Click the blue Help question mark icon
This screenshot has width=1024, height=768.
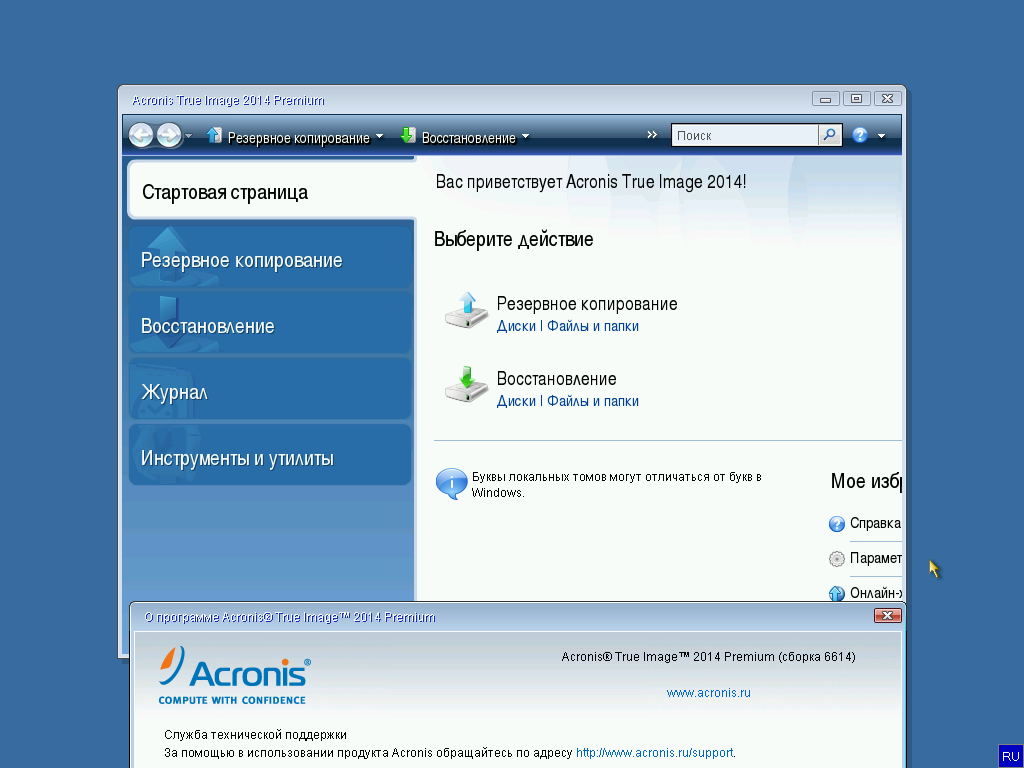click(x=860, y=136)
